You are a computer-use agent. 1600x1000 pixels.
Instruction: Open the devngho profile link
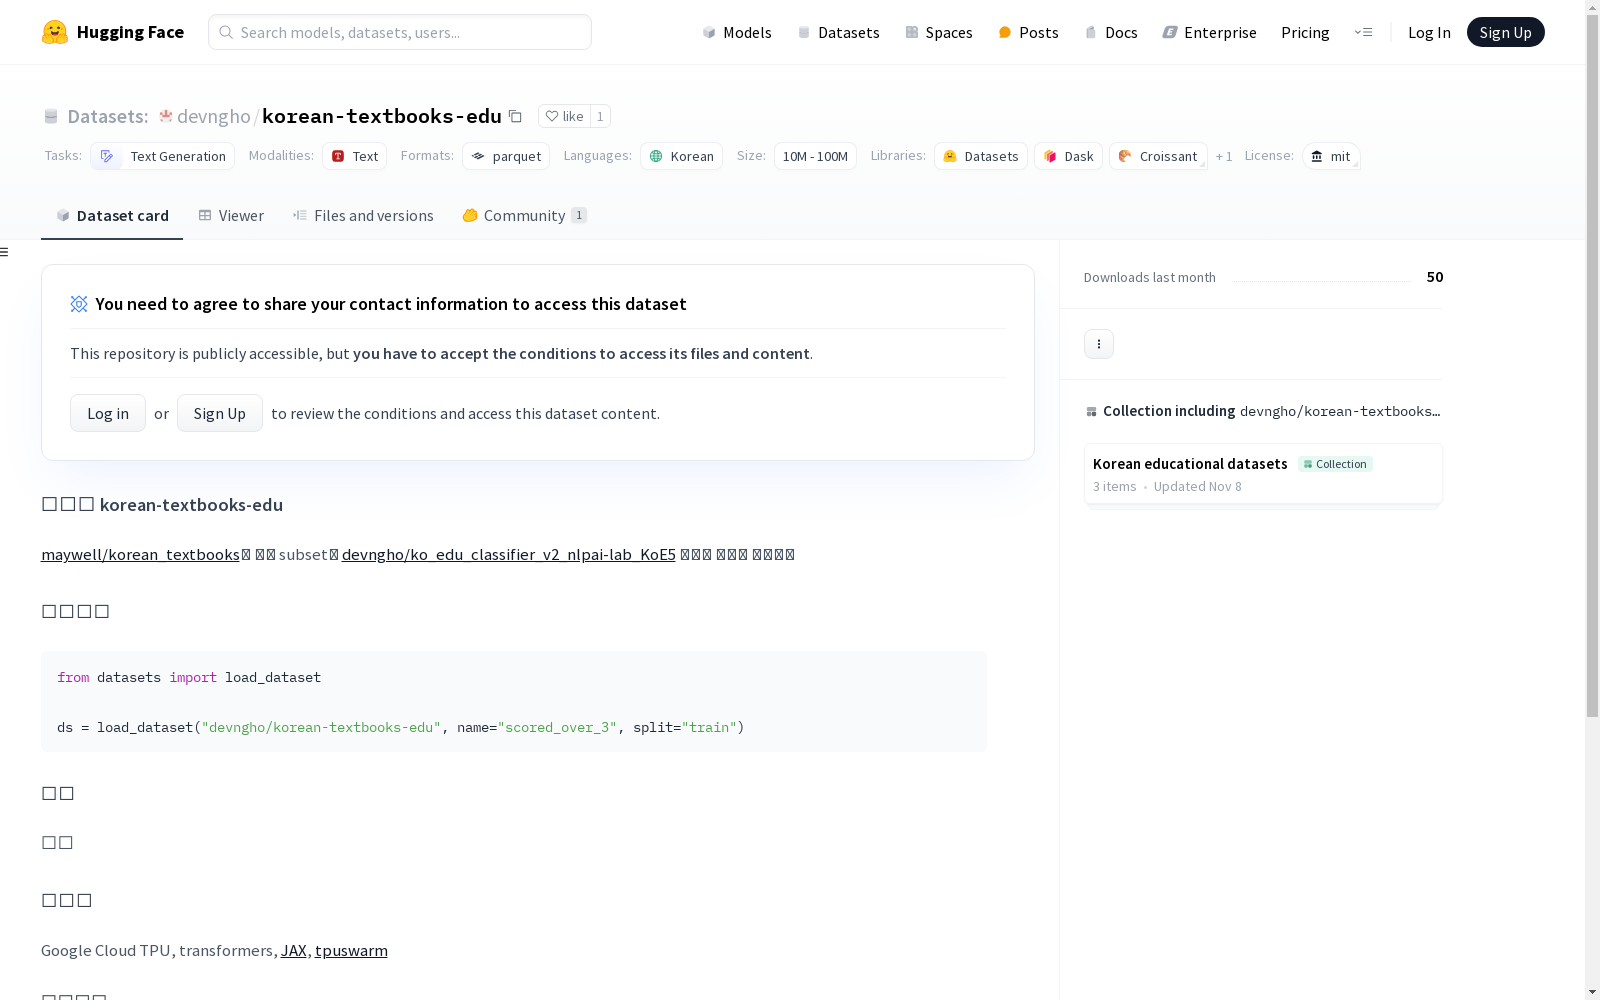pyautogui.click(x=214, y=116)
